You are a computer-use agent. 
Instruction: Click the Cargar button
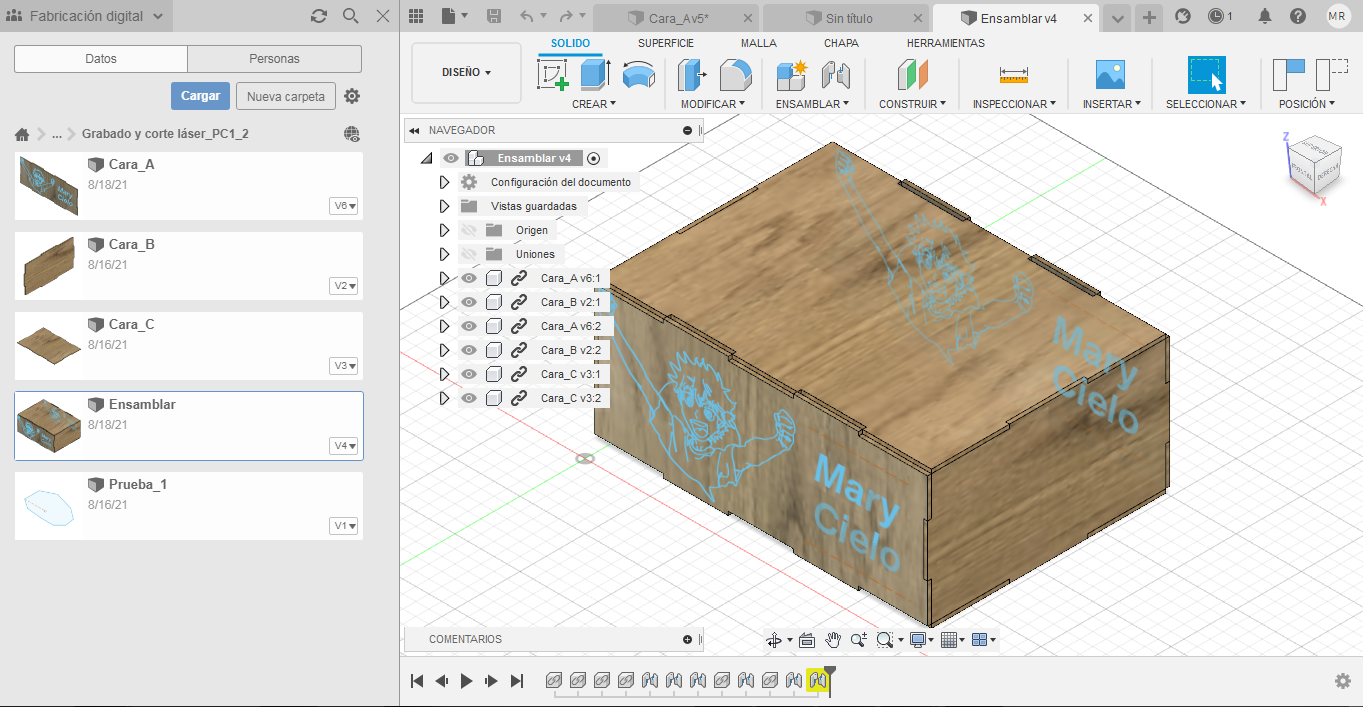(x=200, y=96)
